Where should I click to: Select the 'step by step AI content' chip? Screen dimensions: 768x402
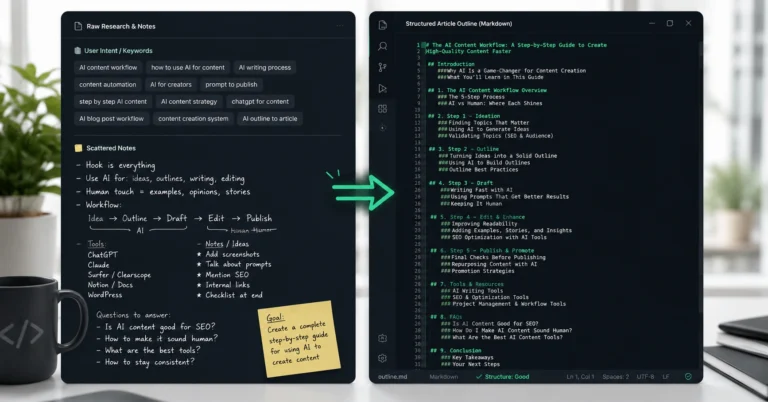113,102
